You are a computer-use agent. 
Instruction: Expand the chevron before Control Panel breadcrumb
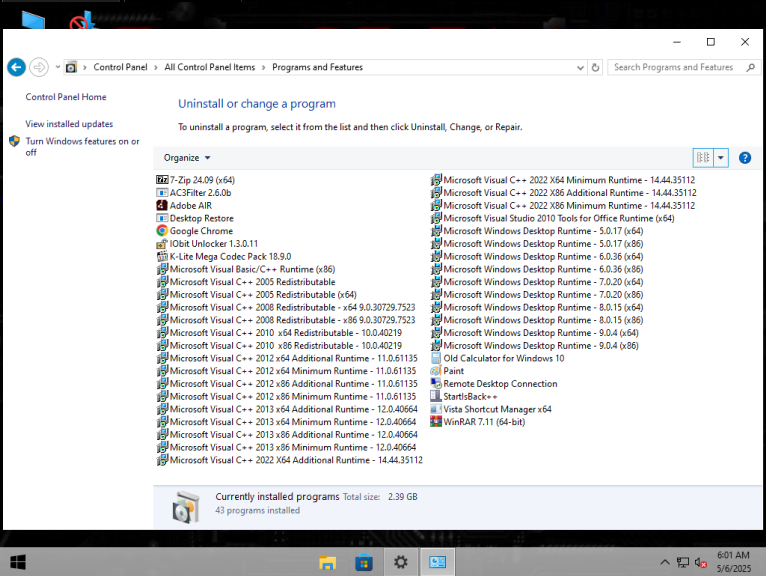(x=85, y=67)
